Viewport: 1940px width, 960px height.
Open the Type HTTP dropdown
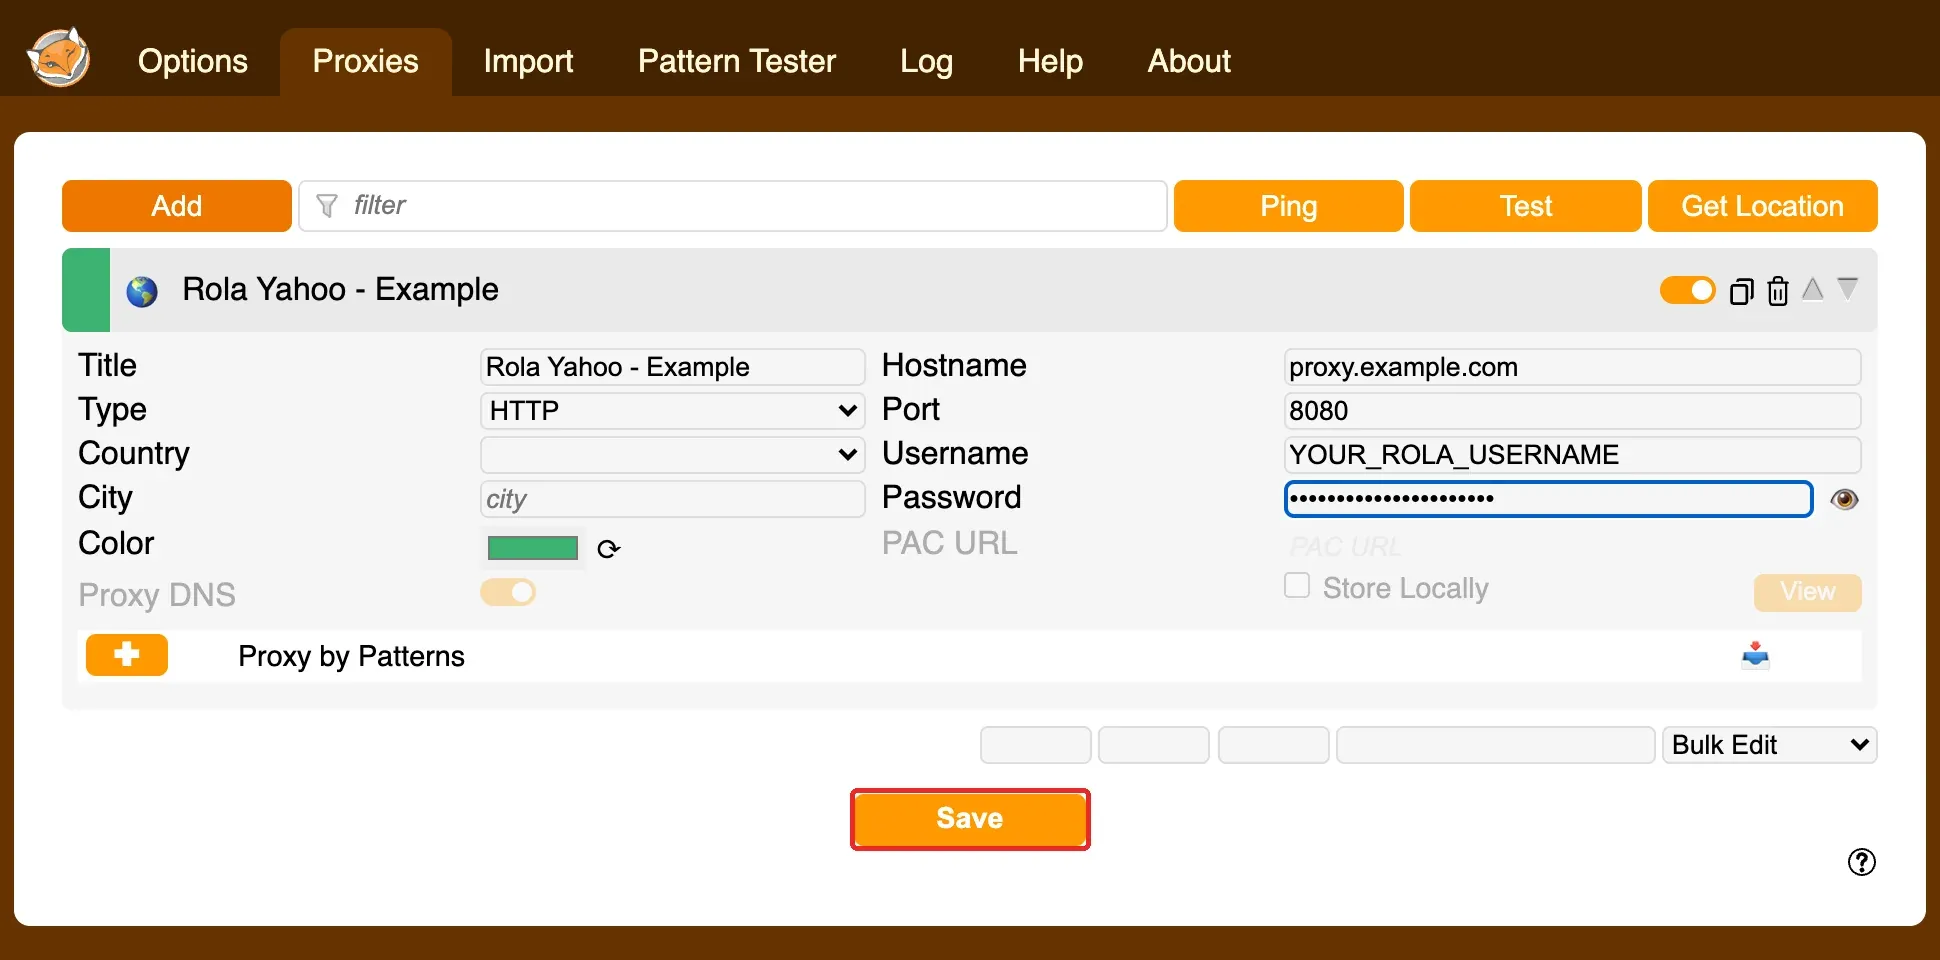tap(672, 410)
